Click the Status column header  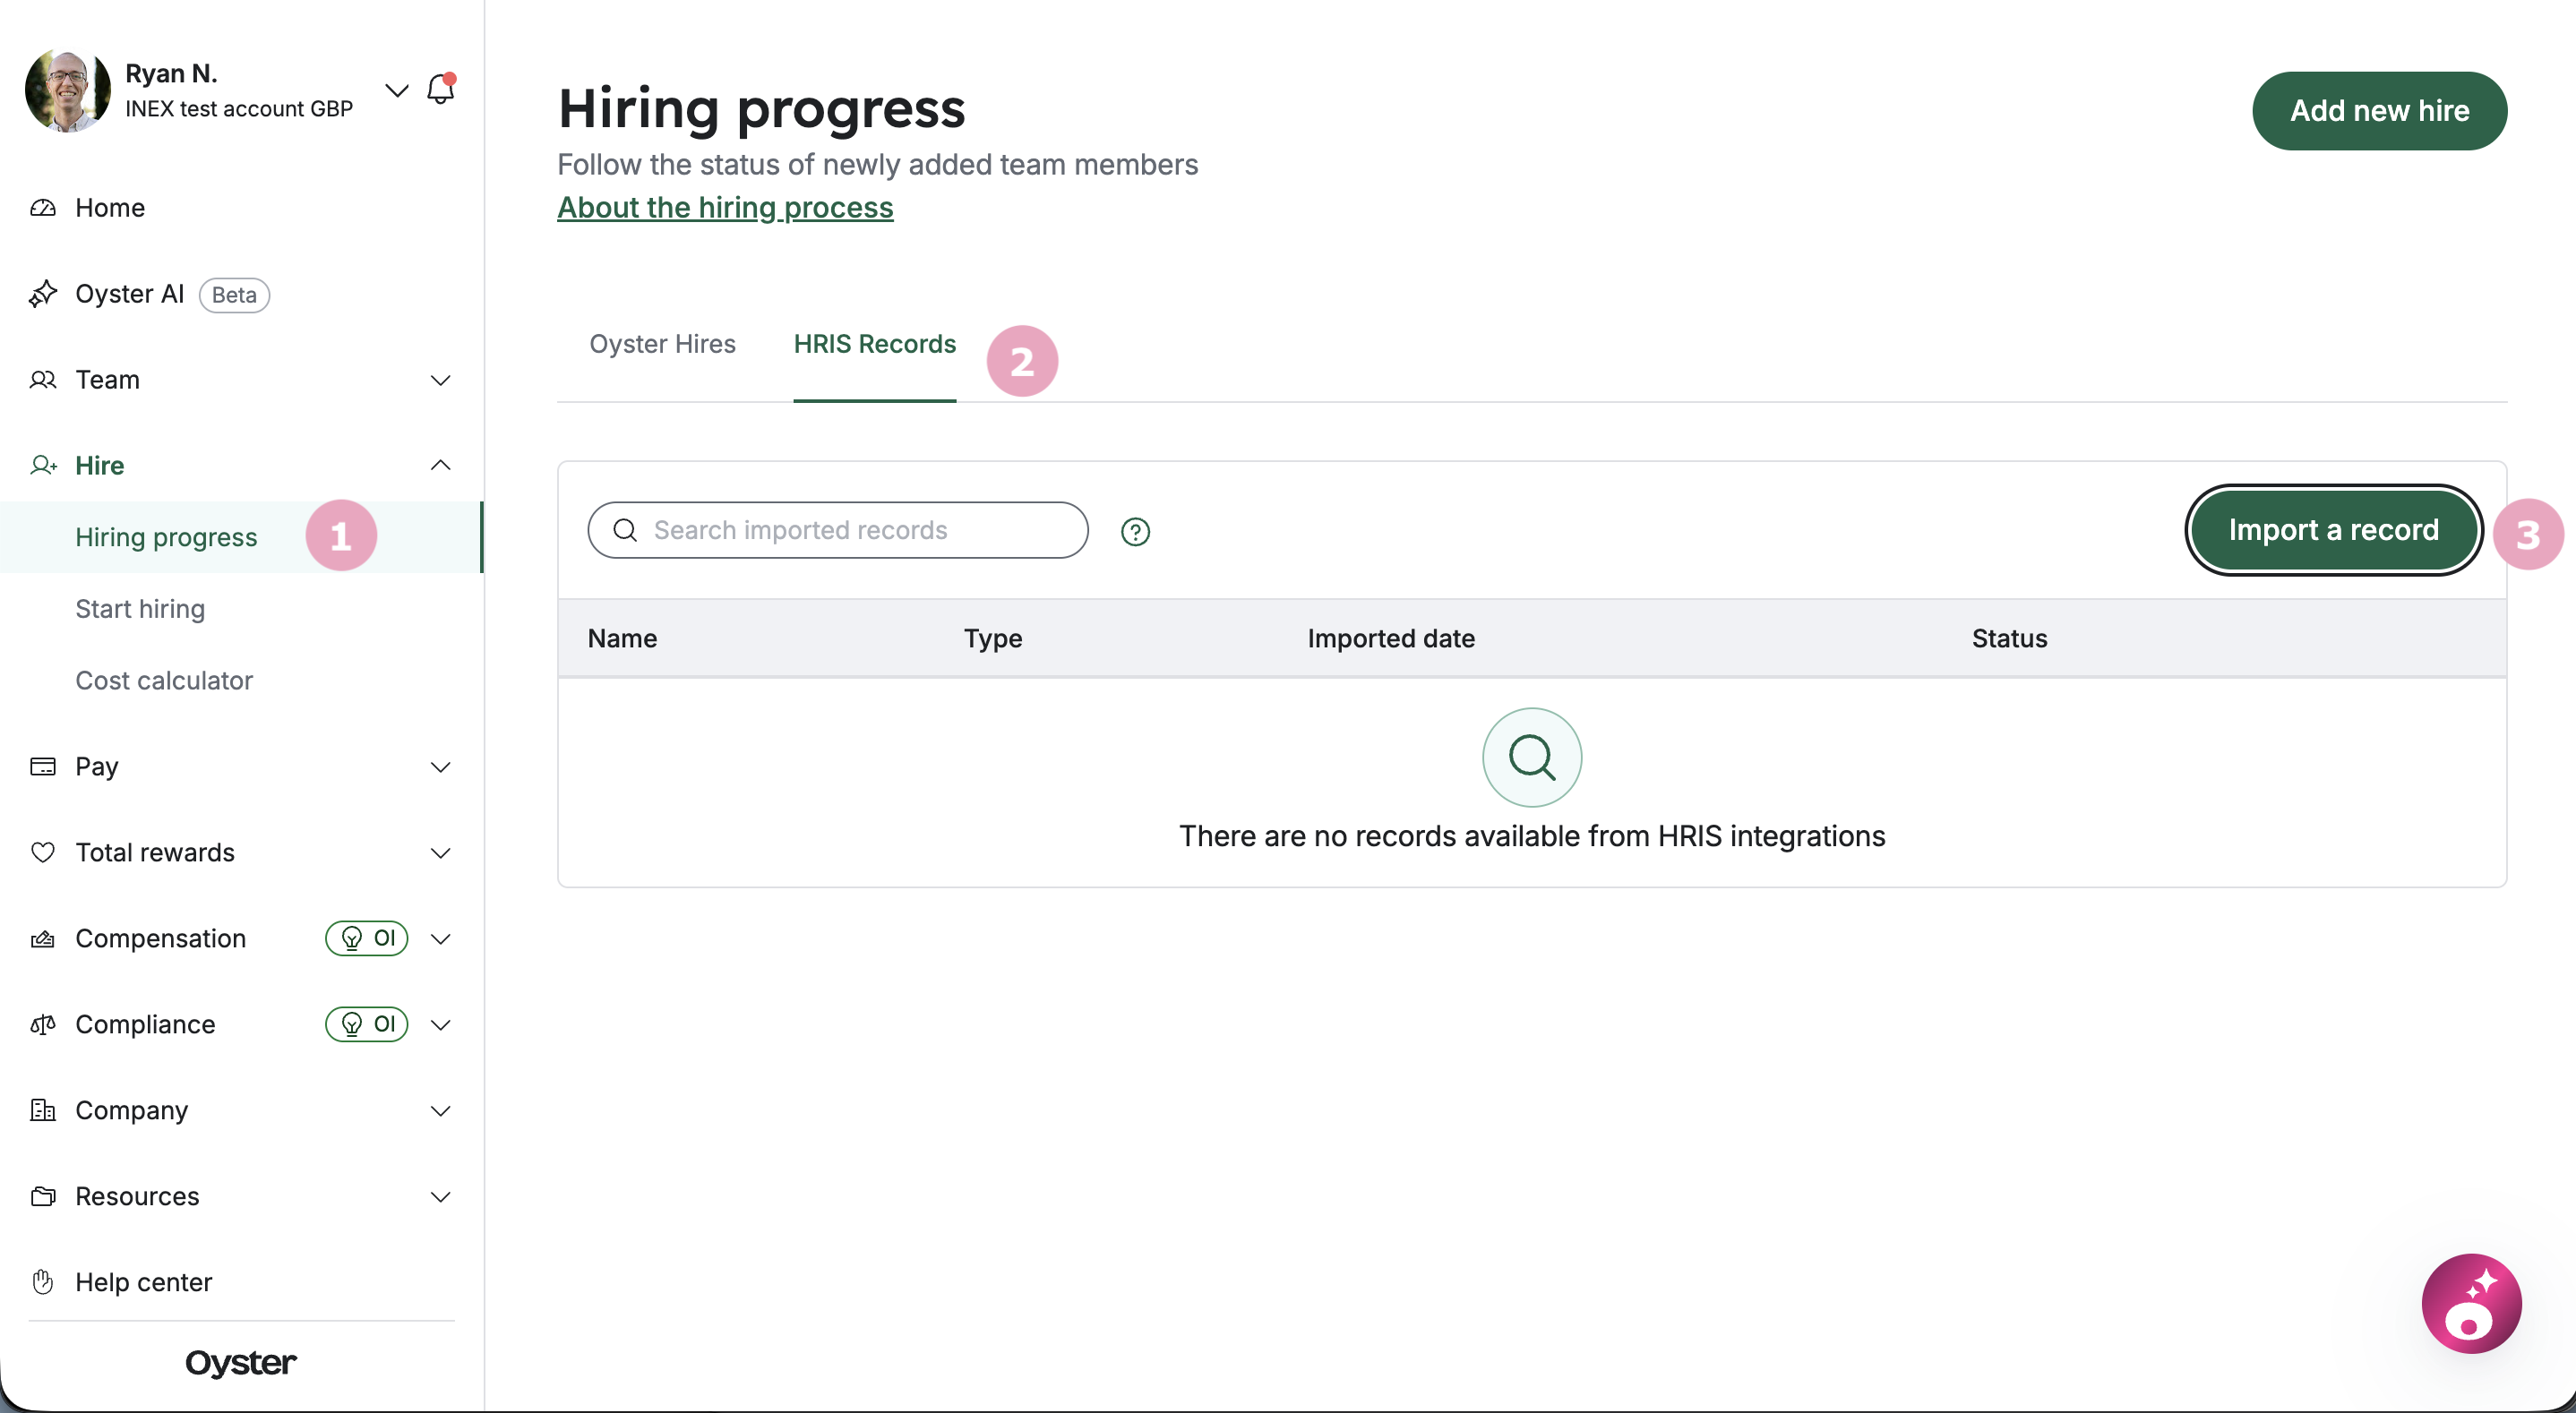(x=2009, y=639)
